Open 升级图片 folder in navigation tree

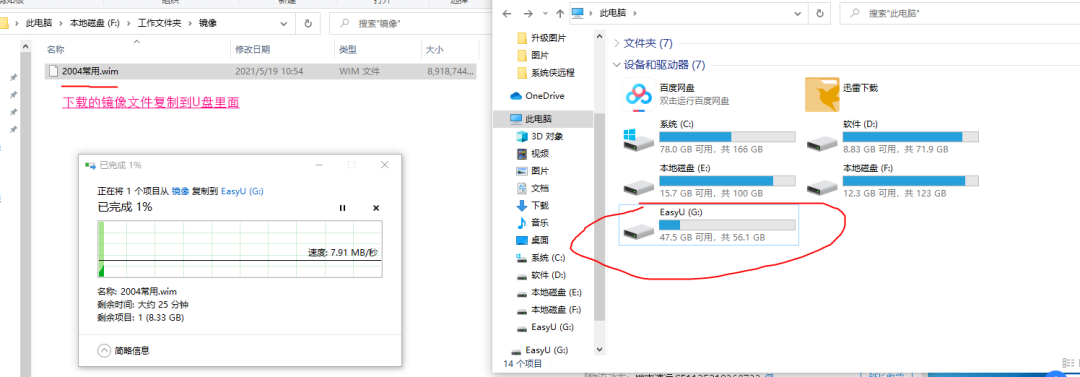(x=541, y=37)
